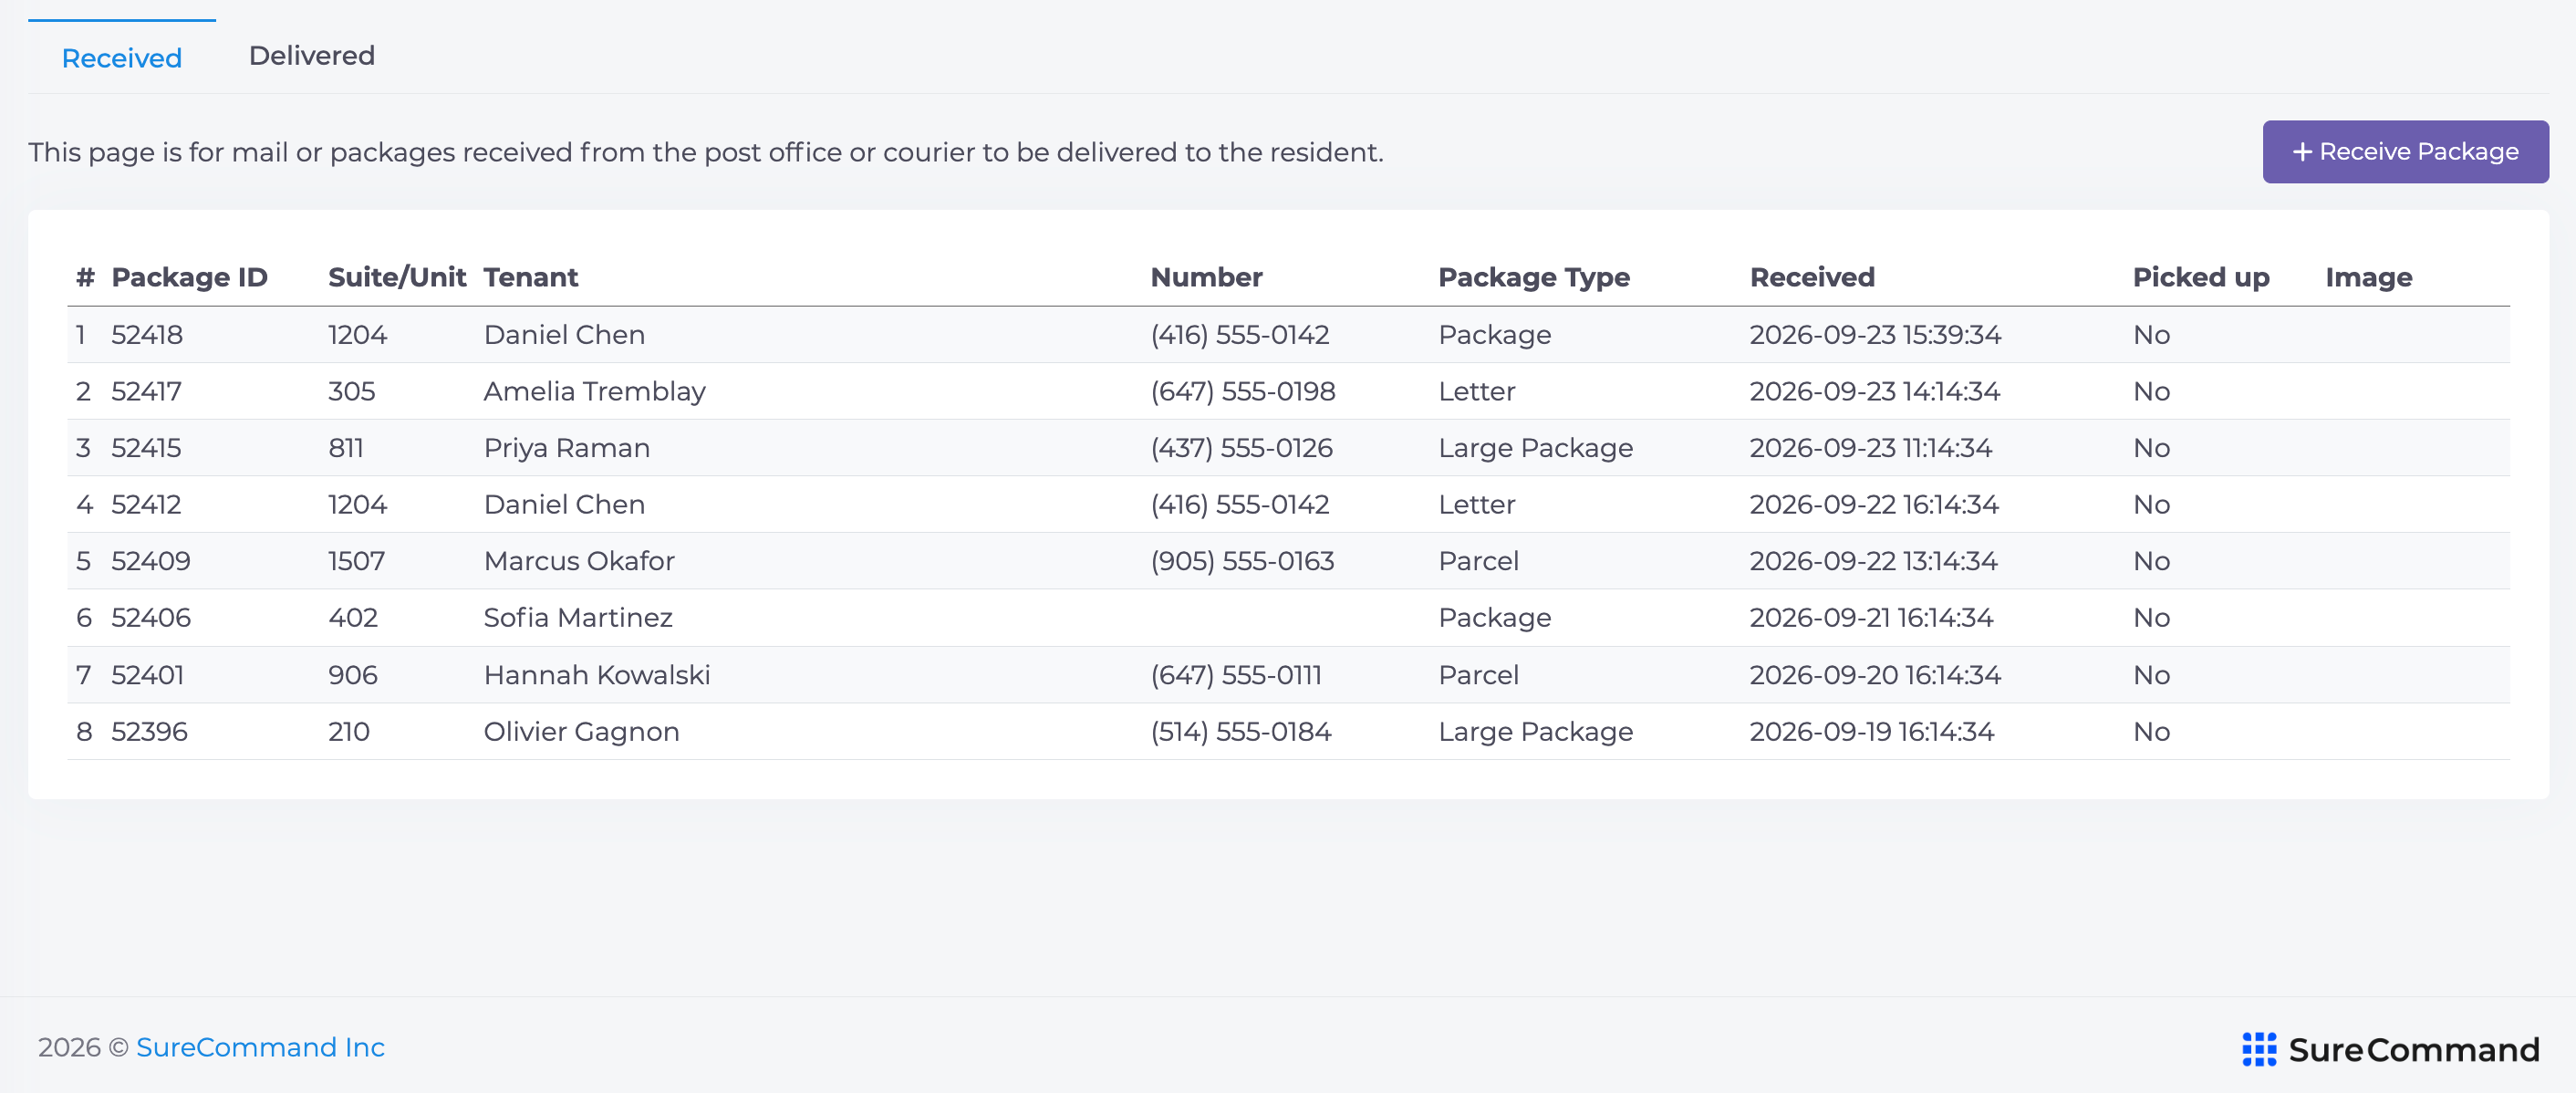The image size is (2576, 1093).
Task: Select the Package ID column header
Action: coord(189,277)
